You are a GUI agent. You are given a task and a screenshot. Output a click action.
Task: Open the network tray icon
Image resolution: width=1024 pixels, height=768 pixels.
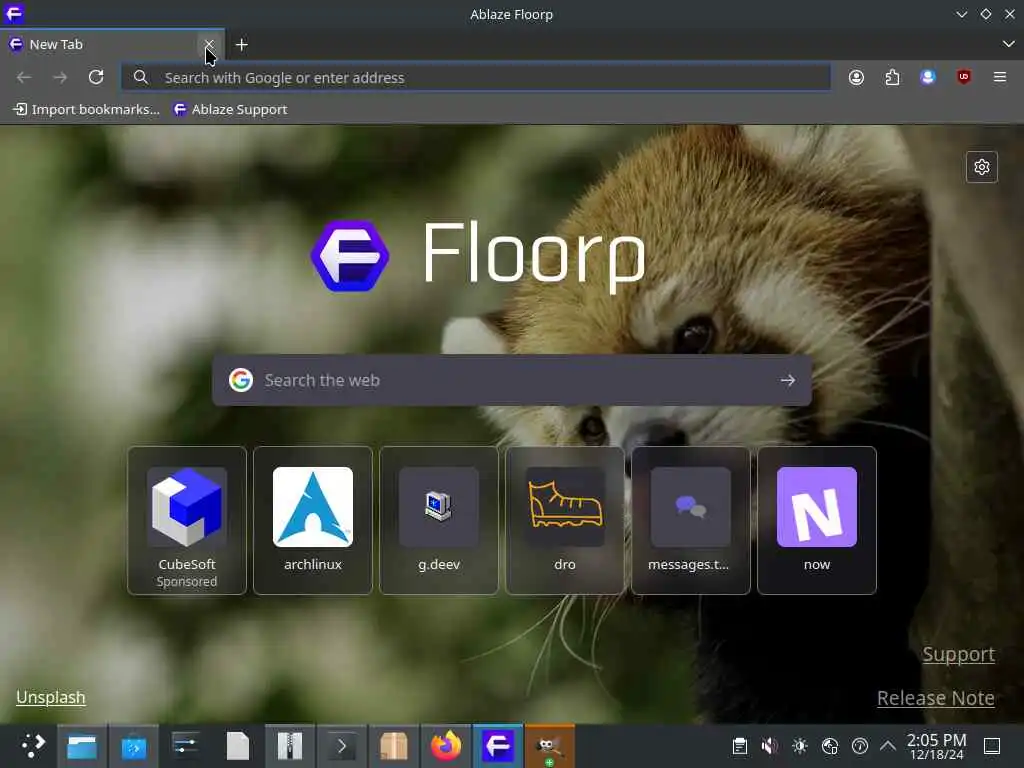coord(829,746)
